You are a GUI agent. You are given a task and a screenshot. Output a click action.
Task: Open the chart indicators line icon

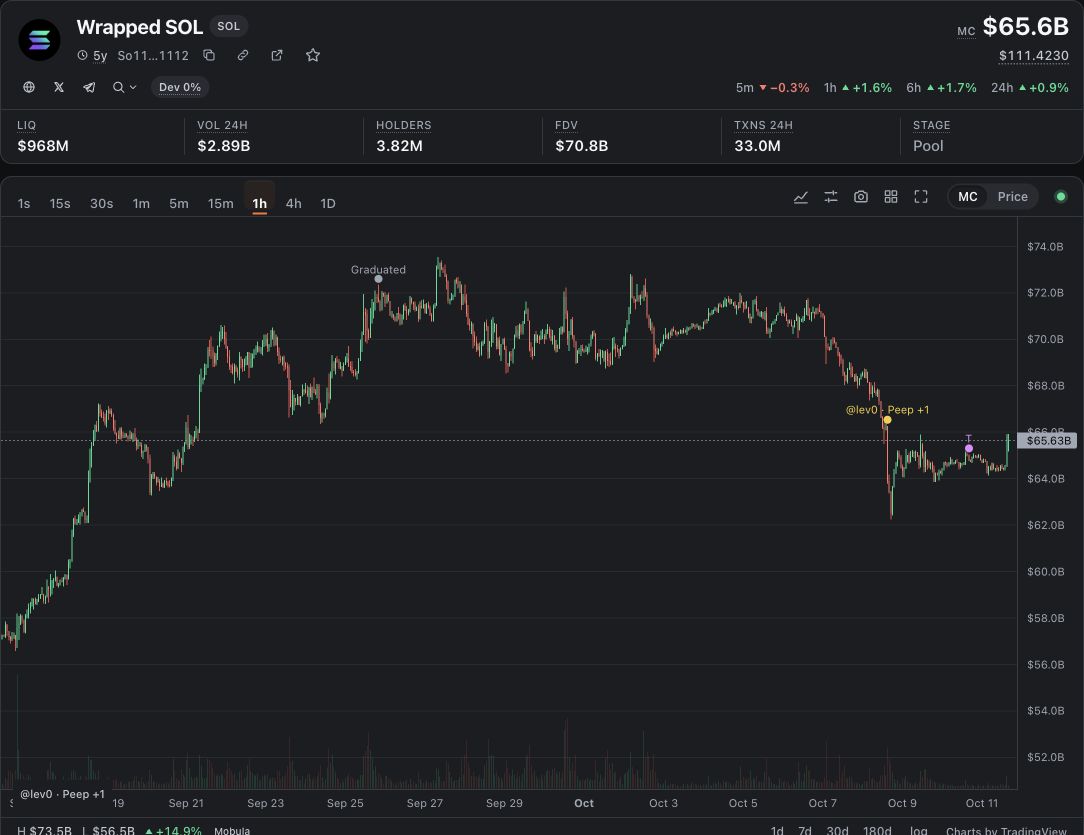(x=801, y=197)
